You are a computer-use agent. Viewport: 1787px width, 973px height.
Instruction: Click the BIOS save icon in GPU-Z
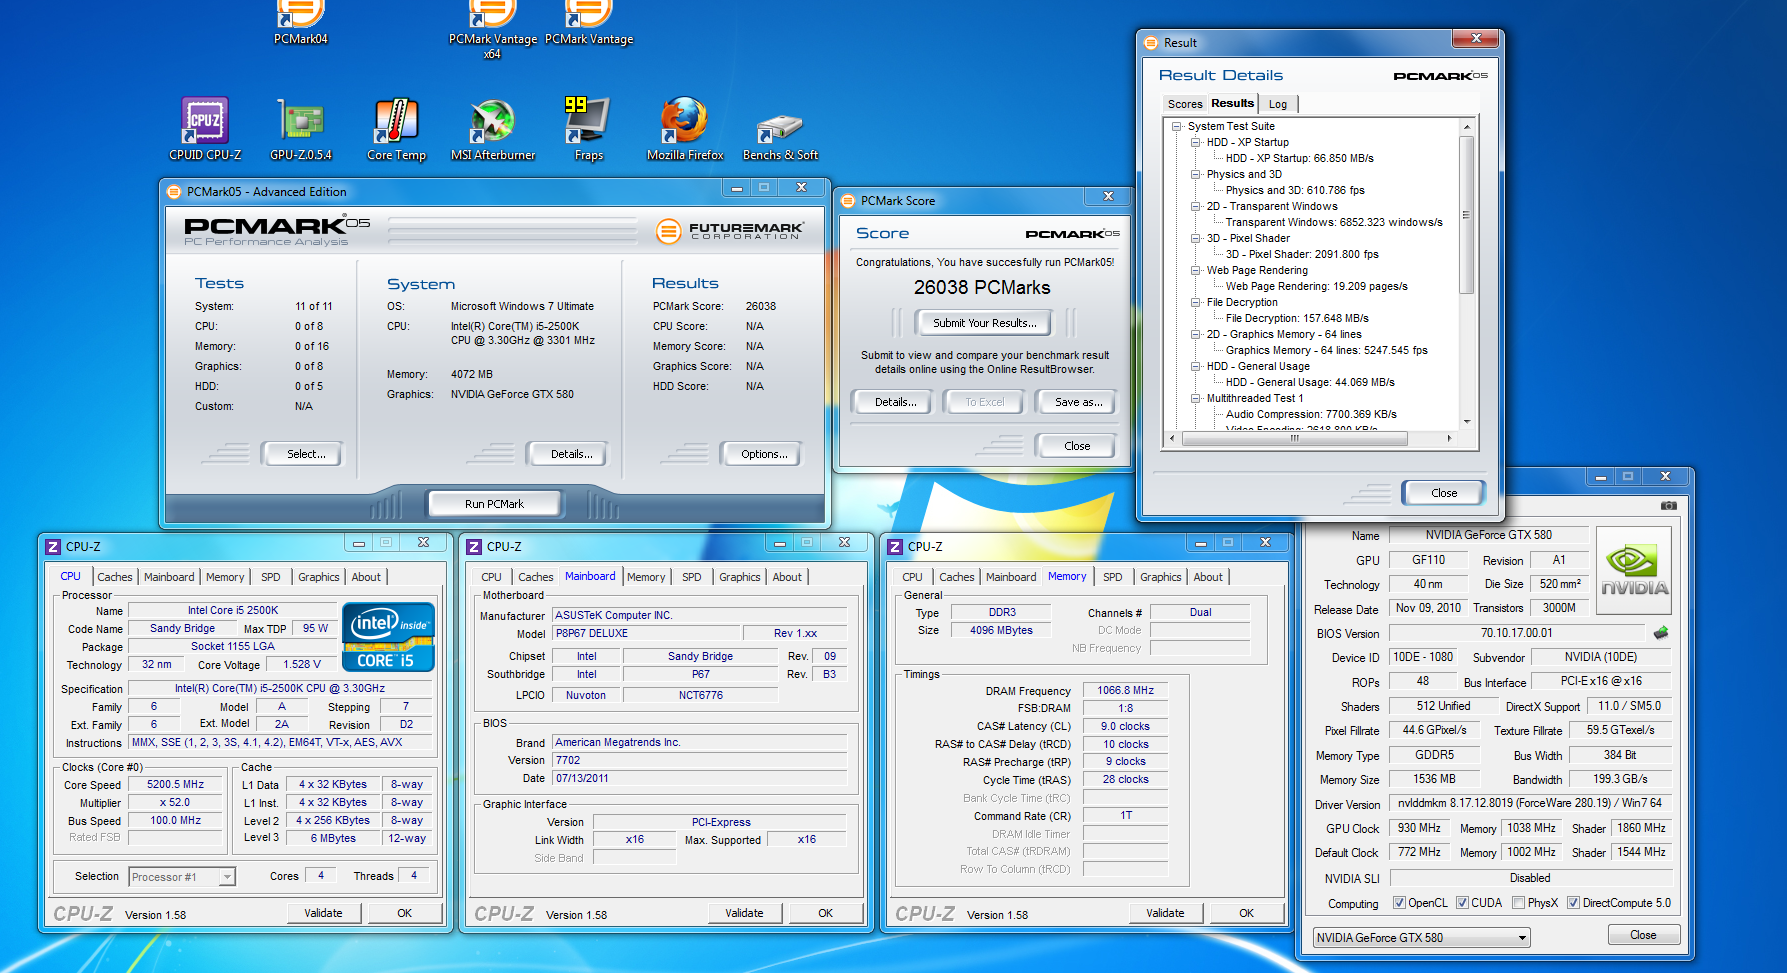(1661, 633)
